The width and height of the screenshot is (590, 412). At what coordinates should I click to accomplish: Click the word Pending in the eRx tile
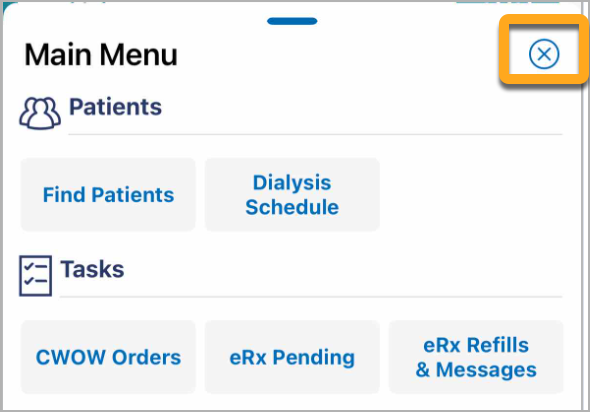pos(313,358)
